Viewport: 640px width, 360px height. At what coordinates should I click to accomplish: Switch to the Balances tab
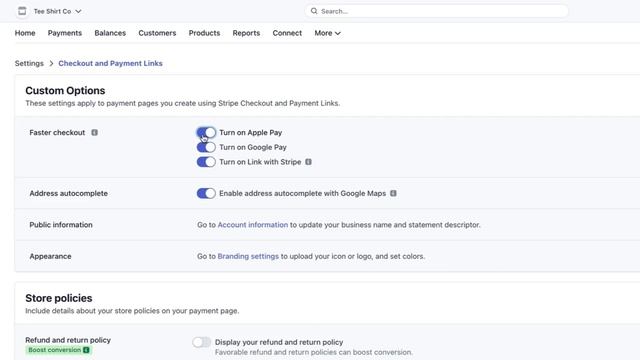(x=110, y=33)
